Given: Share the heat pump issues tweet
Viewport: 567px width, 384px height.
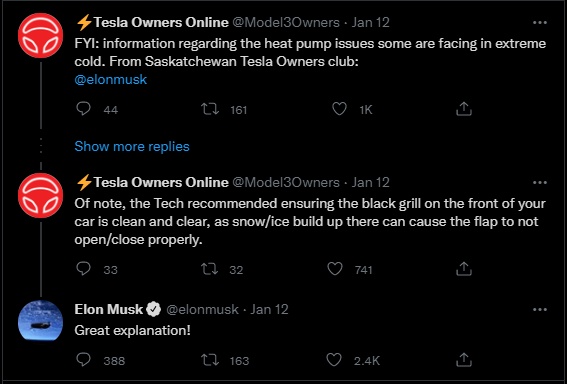Looking at the screenshot, I should pos(464,109).
